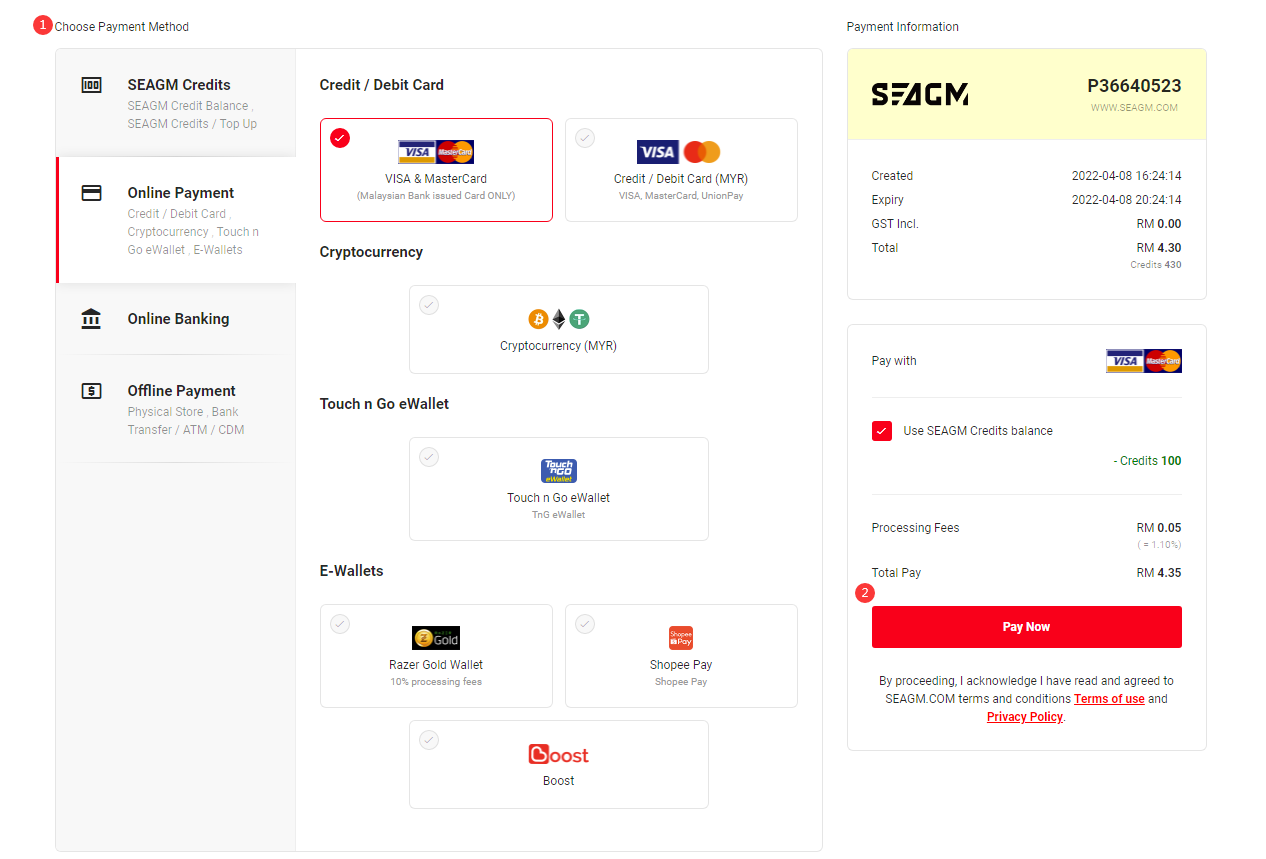Select Razer Gold Wallet radio check
The height and width of the screenshot is (859, 1266).
pos(340,624)
